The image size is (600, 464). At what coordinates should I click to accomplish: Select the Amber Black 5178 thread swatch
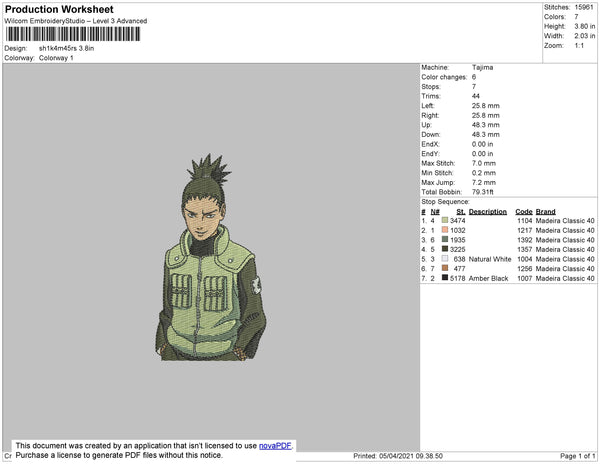point(445,278)
